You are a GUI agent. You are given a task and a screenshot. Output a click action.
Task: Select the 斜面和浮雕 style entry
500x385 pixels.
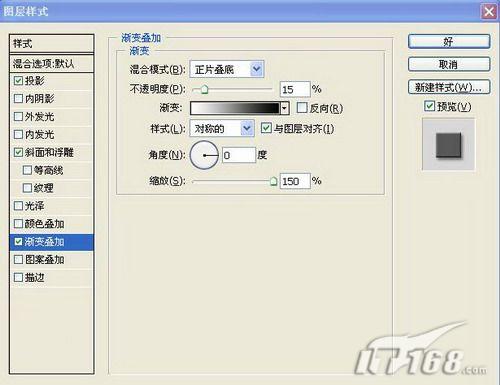52,153
